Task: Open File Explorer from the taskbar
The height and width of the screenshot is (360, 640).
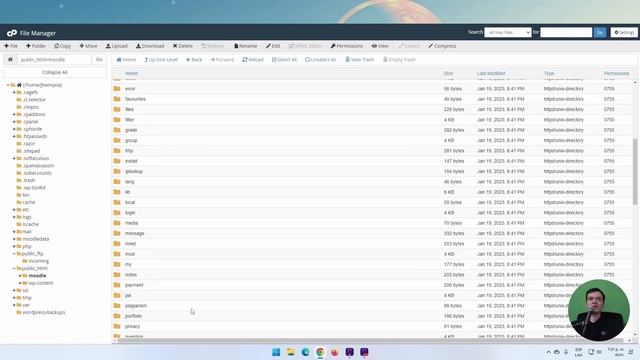Action: pos(291,352)
